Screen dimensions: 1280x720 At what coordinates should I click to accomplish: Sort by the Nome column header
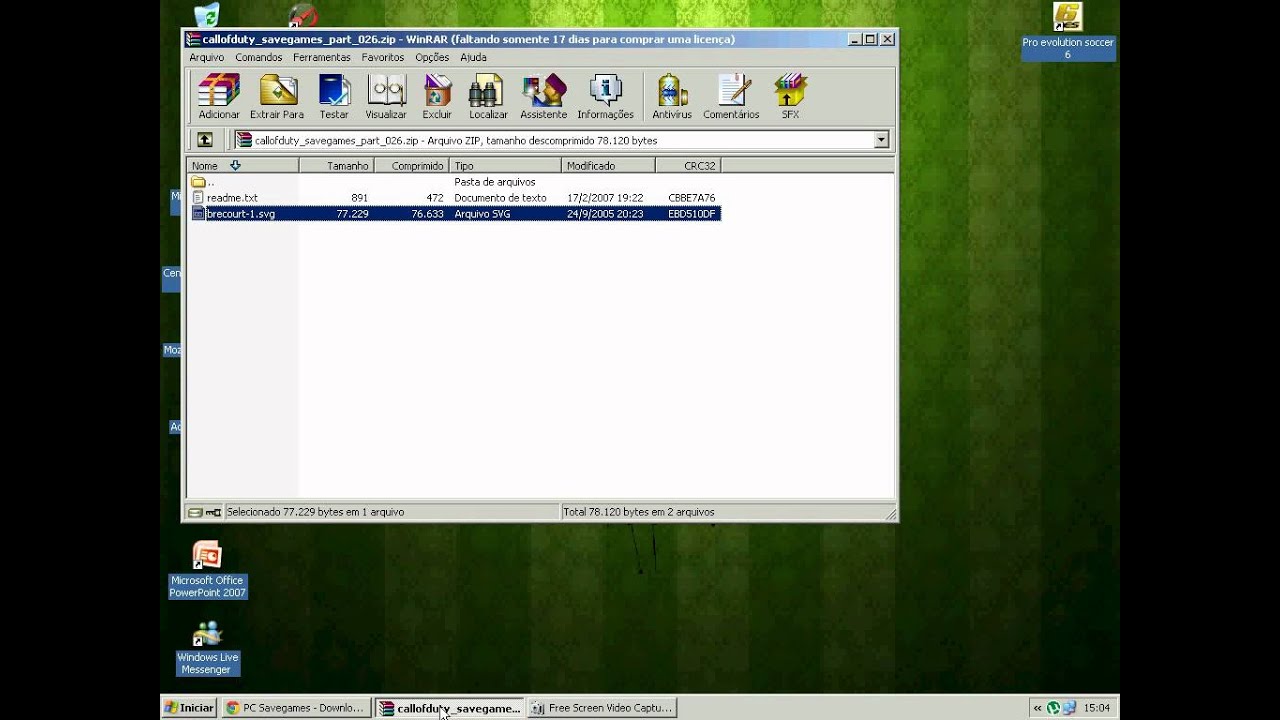tap(243, 166)
